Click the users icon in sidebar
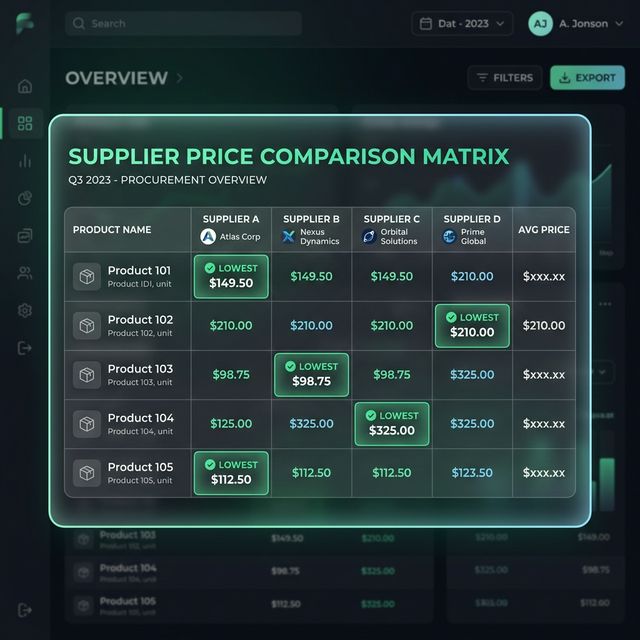This screenshot has width=640, height=640. [x=25, y=273]
